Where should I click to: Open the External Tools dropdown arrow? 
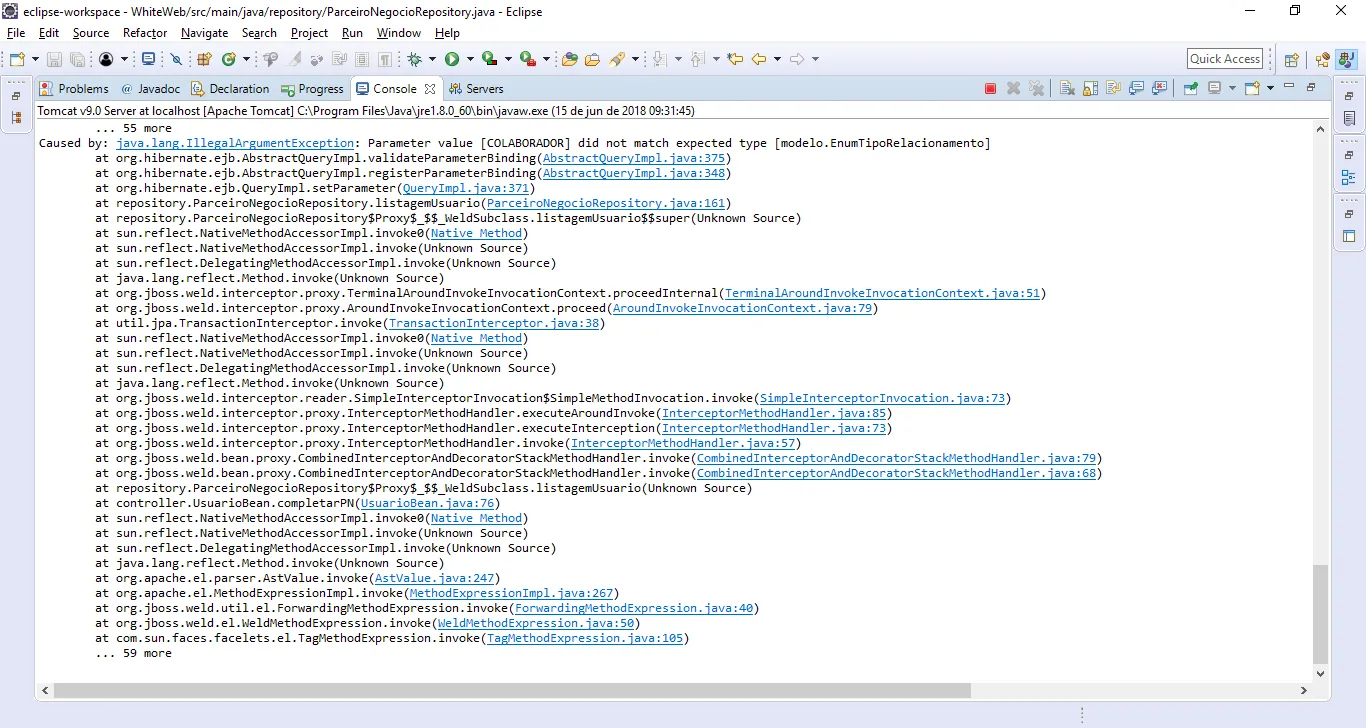coord(546,60)
